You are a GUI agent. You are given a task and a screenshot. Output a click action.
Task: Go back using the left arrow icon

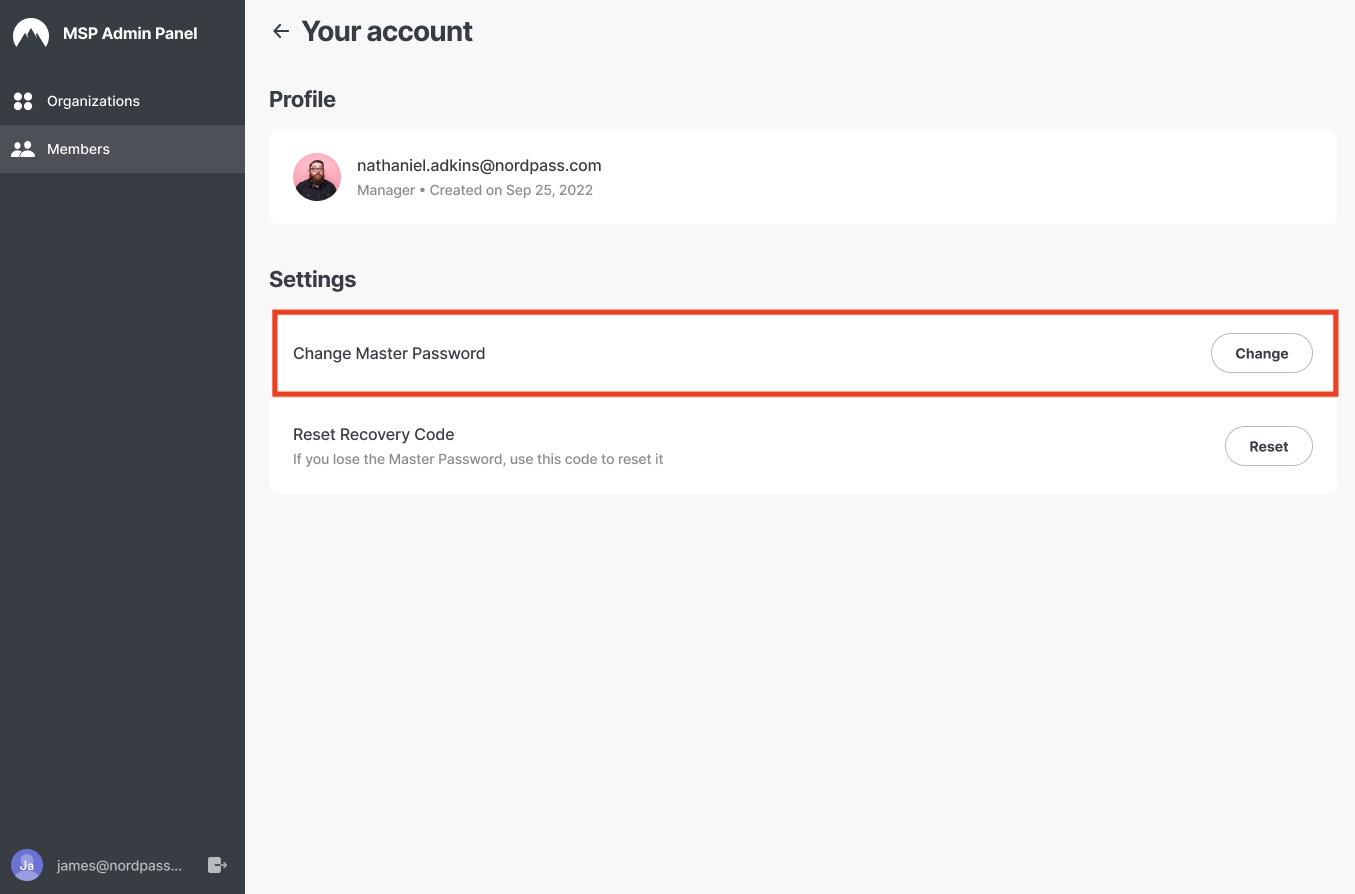click(281, 31)
